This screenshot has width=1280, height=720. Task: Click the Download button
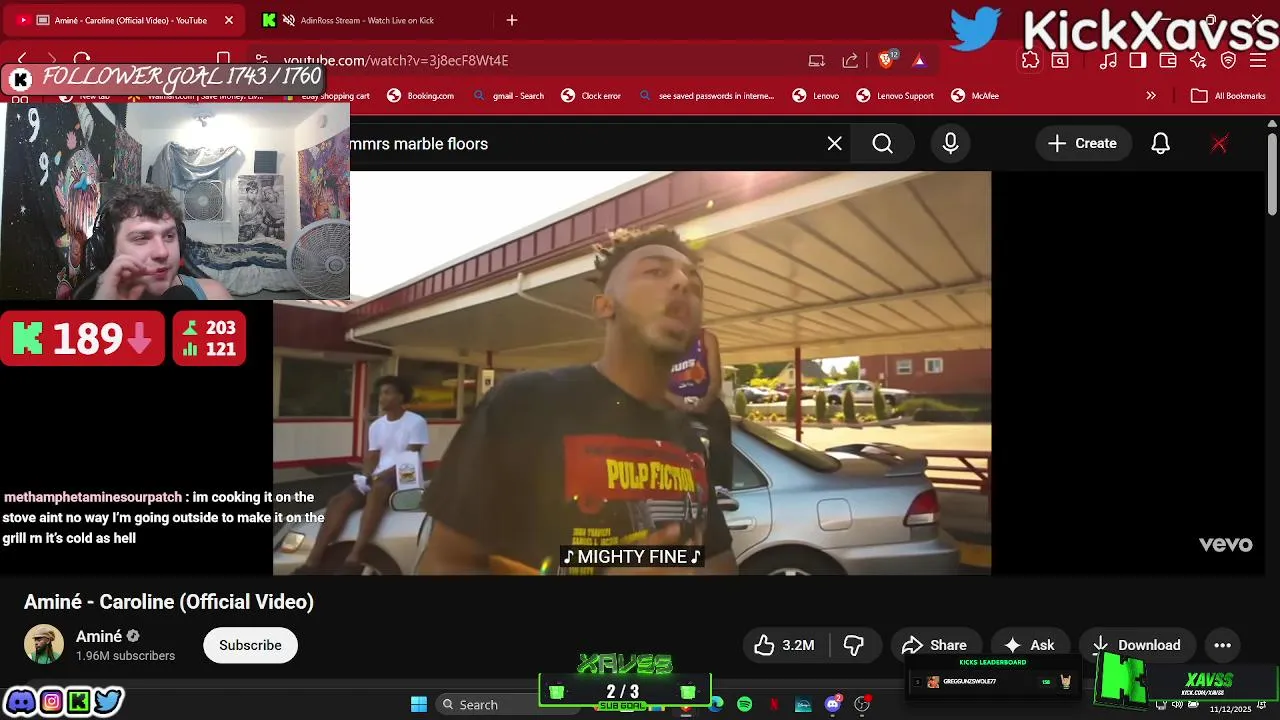[1137, 645]
